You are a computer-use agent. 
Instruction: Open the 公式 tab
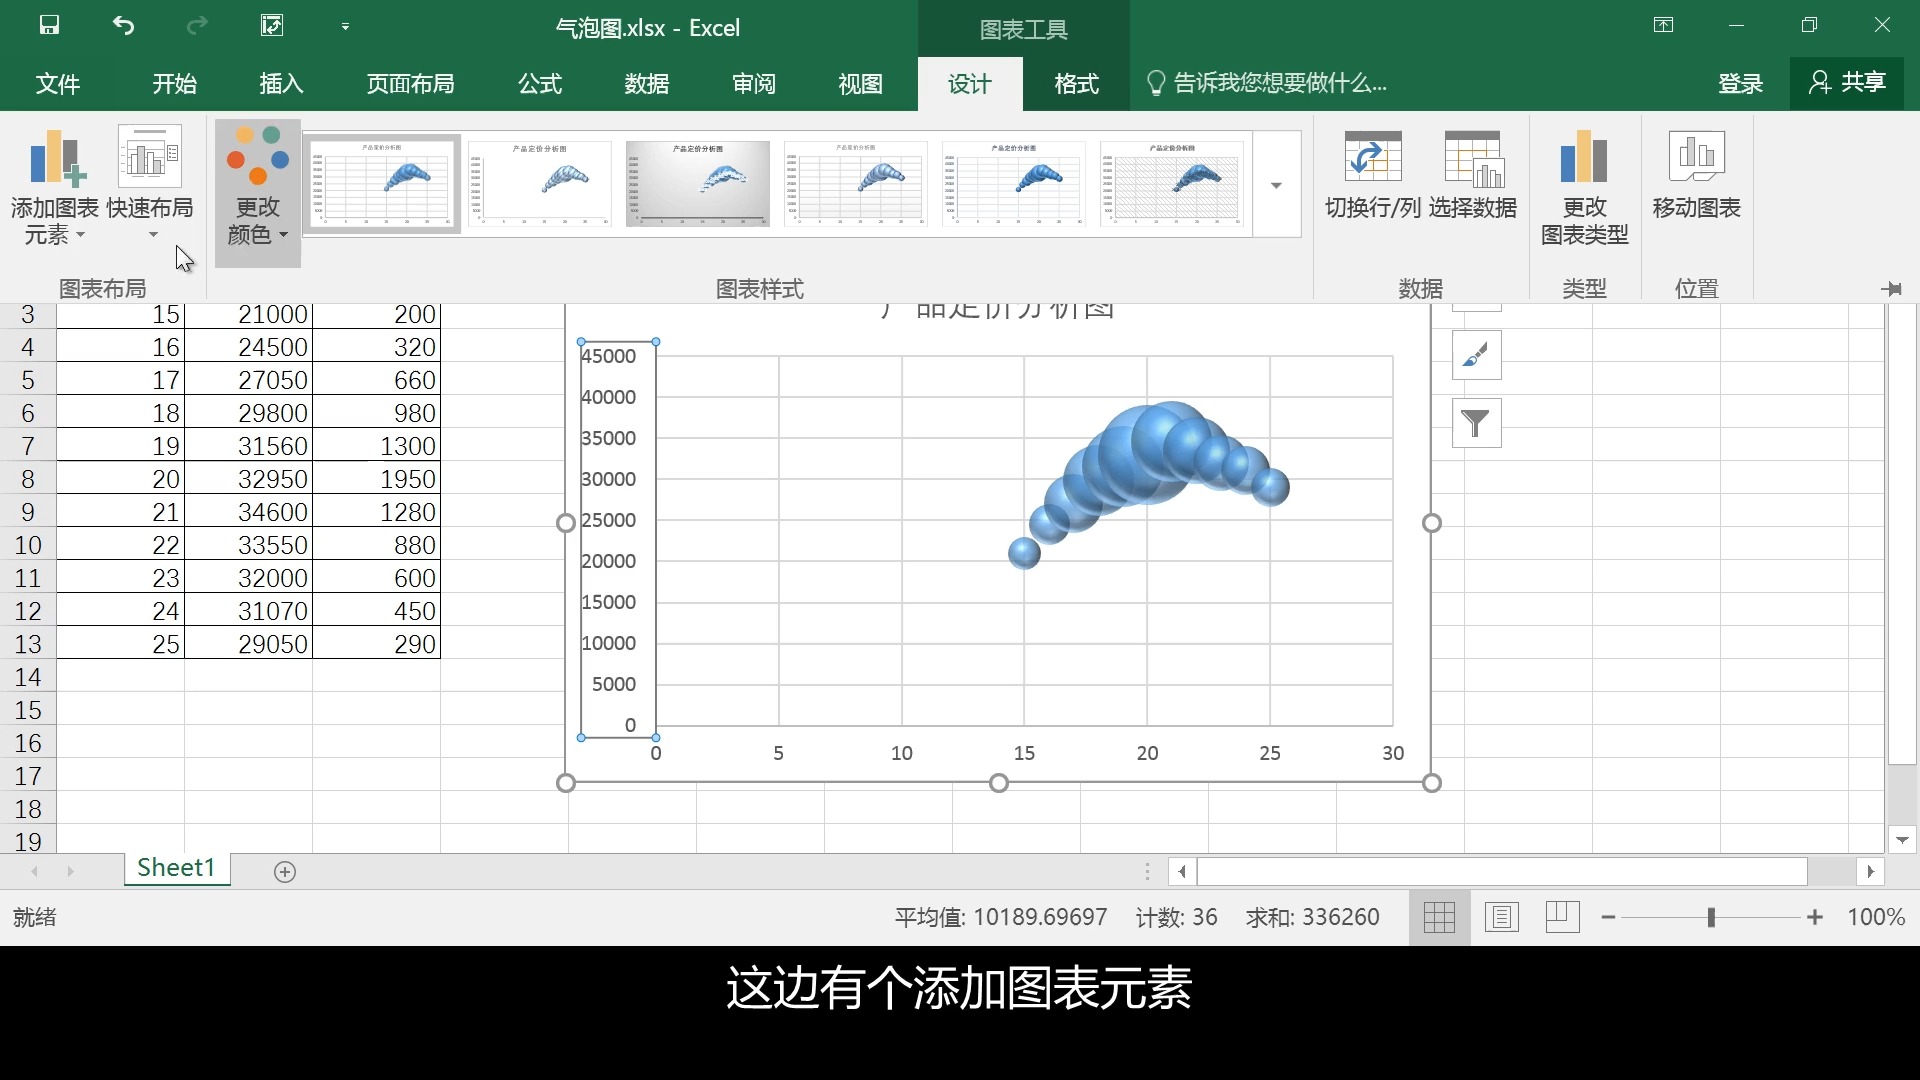(x=540, y=84)
